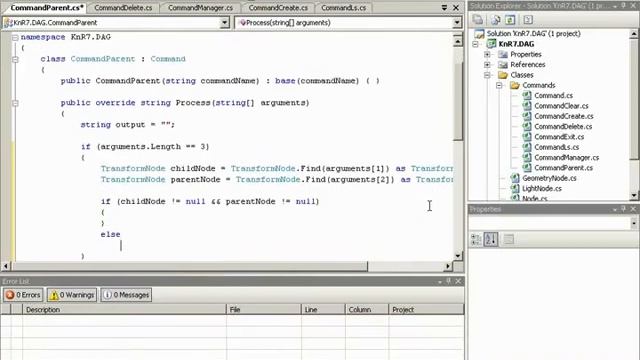Open CommandParent.cs in Solution Explorer
This screenshot has height=360, width=640.
click(x=563, y=168)
